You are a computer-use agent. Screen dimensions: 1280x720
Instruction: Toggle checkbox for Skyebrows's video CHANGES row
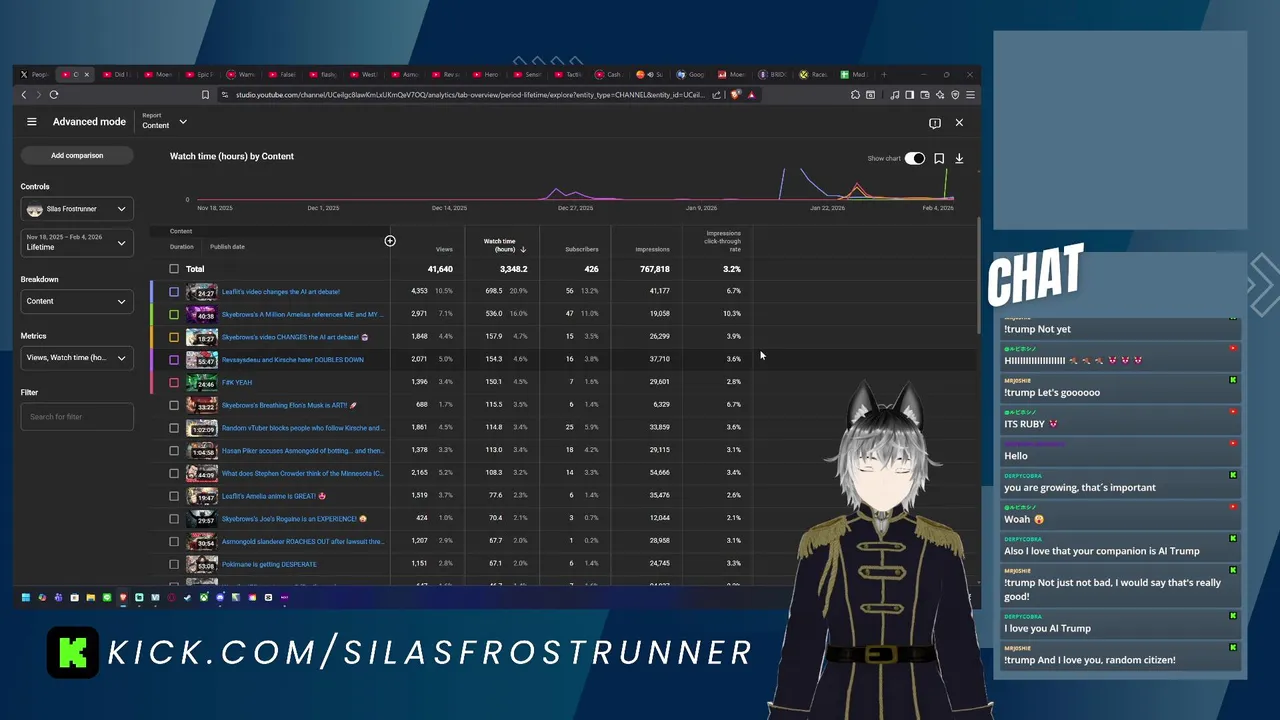tap(174, 337)
